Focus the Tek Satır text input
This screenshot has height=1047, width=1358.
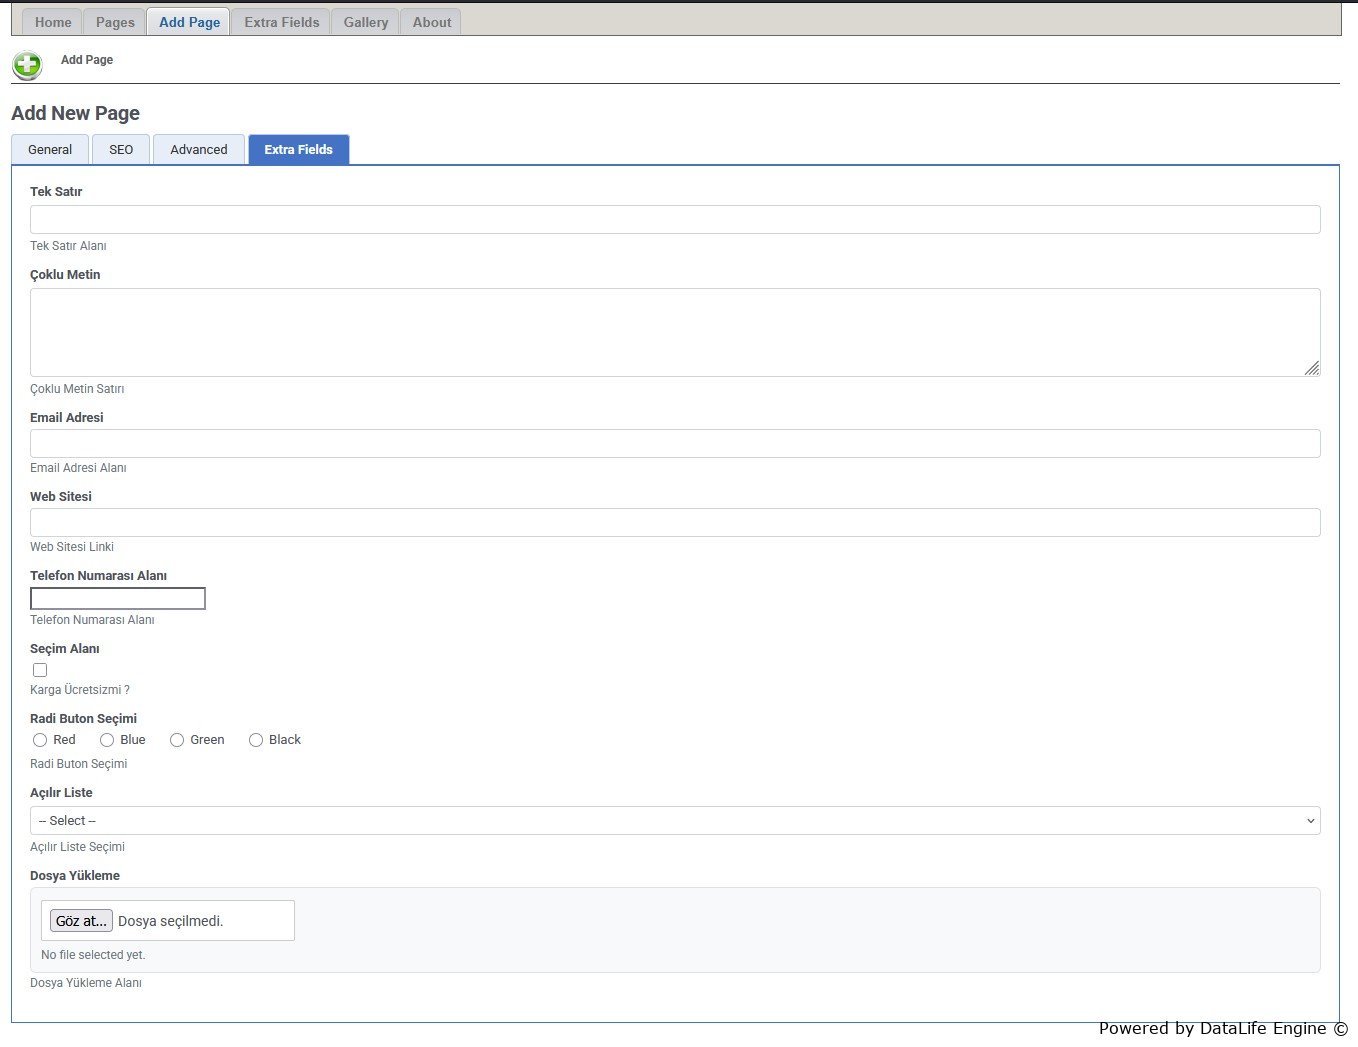[675, 220]
